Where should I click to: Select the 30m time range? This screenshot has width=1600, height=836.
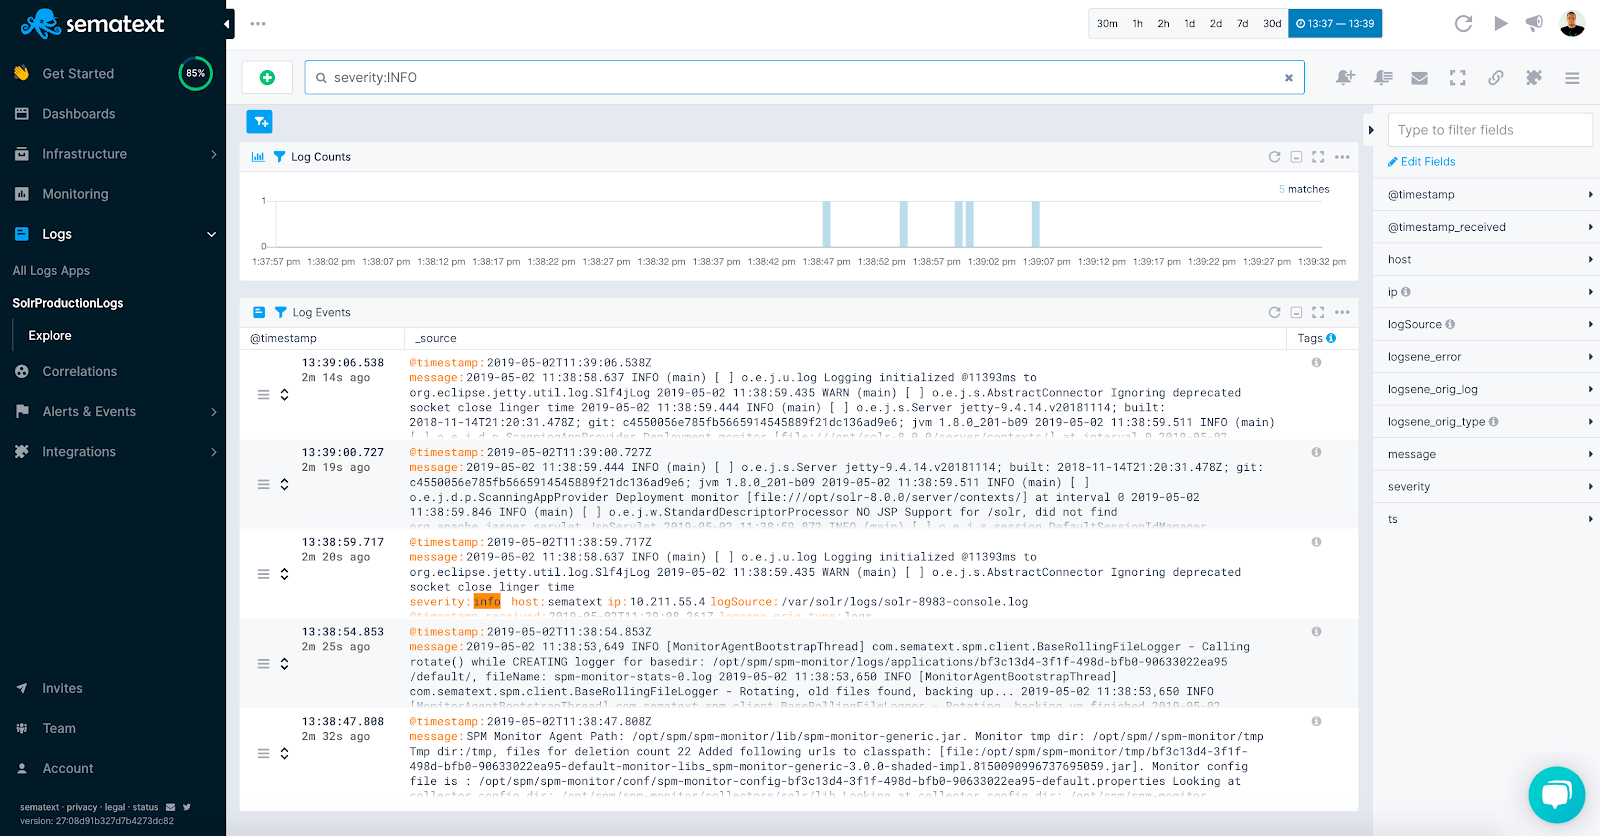(x=1107, y=24)
